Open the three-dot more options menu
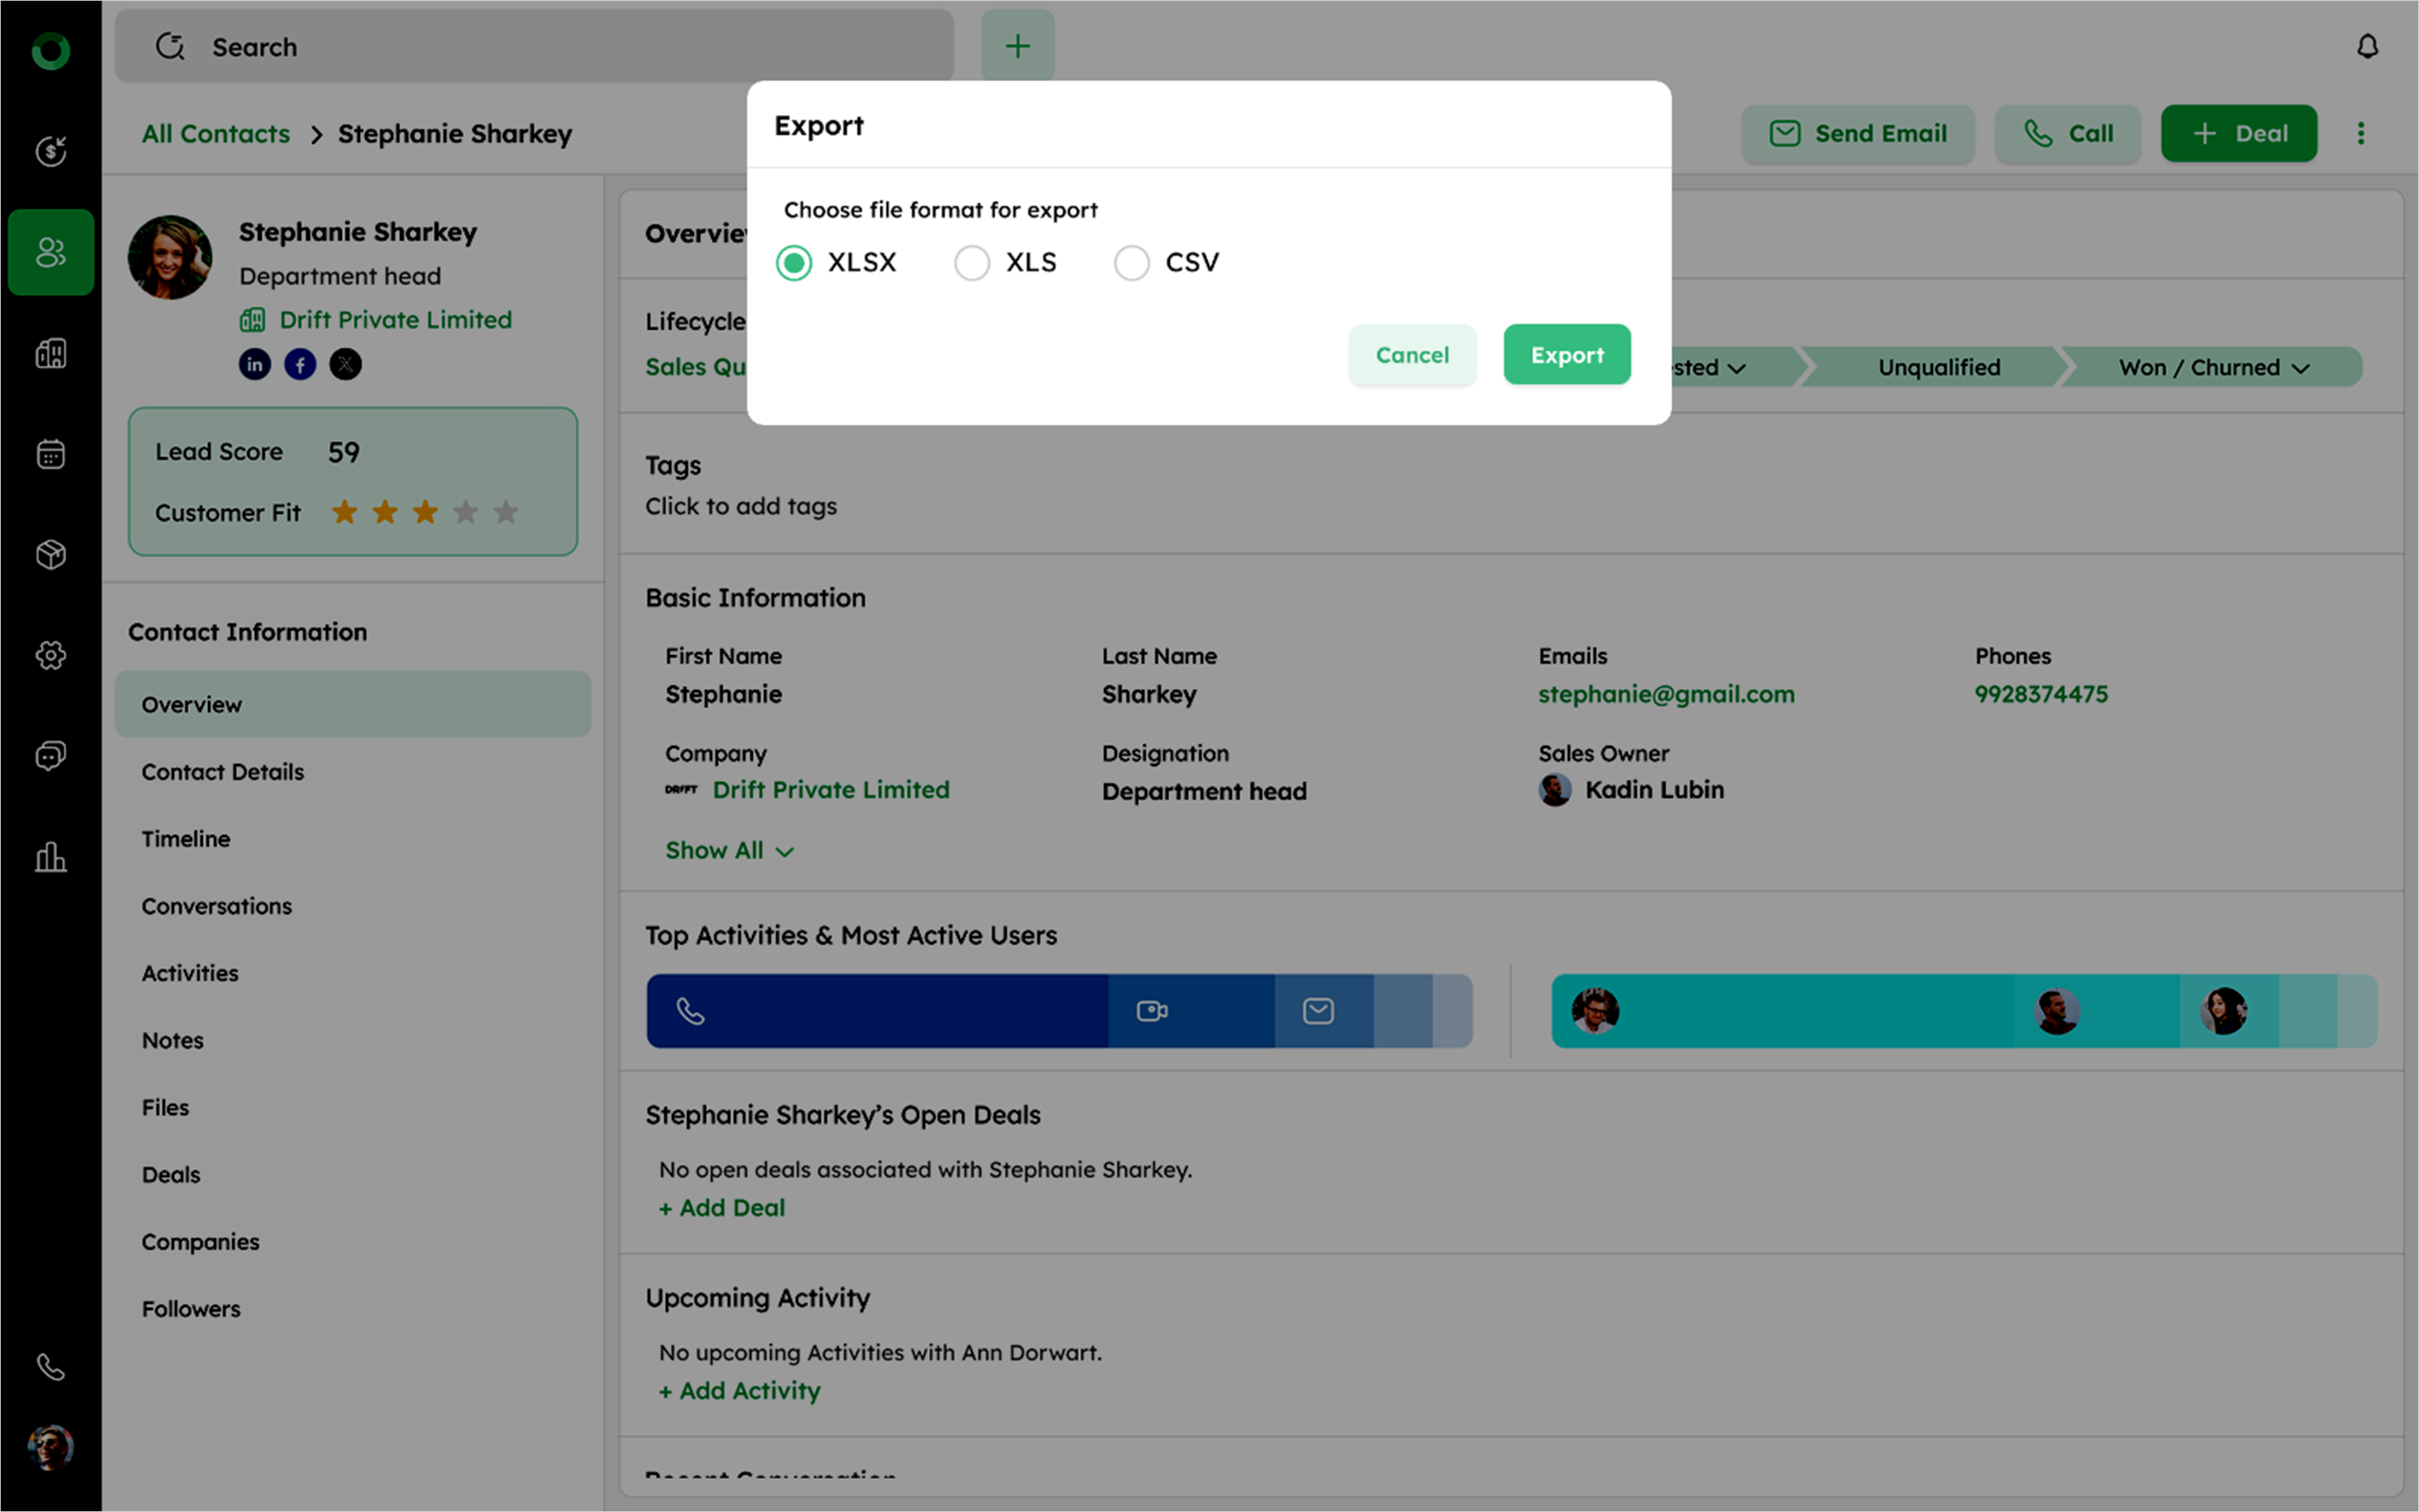This screenshot has height=1512, width=2419. pos(2360,134)
